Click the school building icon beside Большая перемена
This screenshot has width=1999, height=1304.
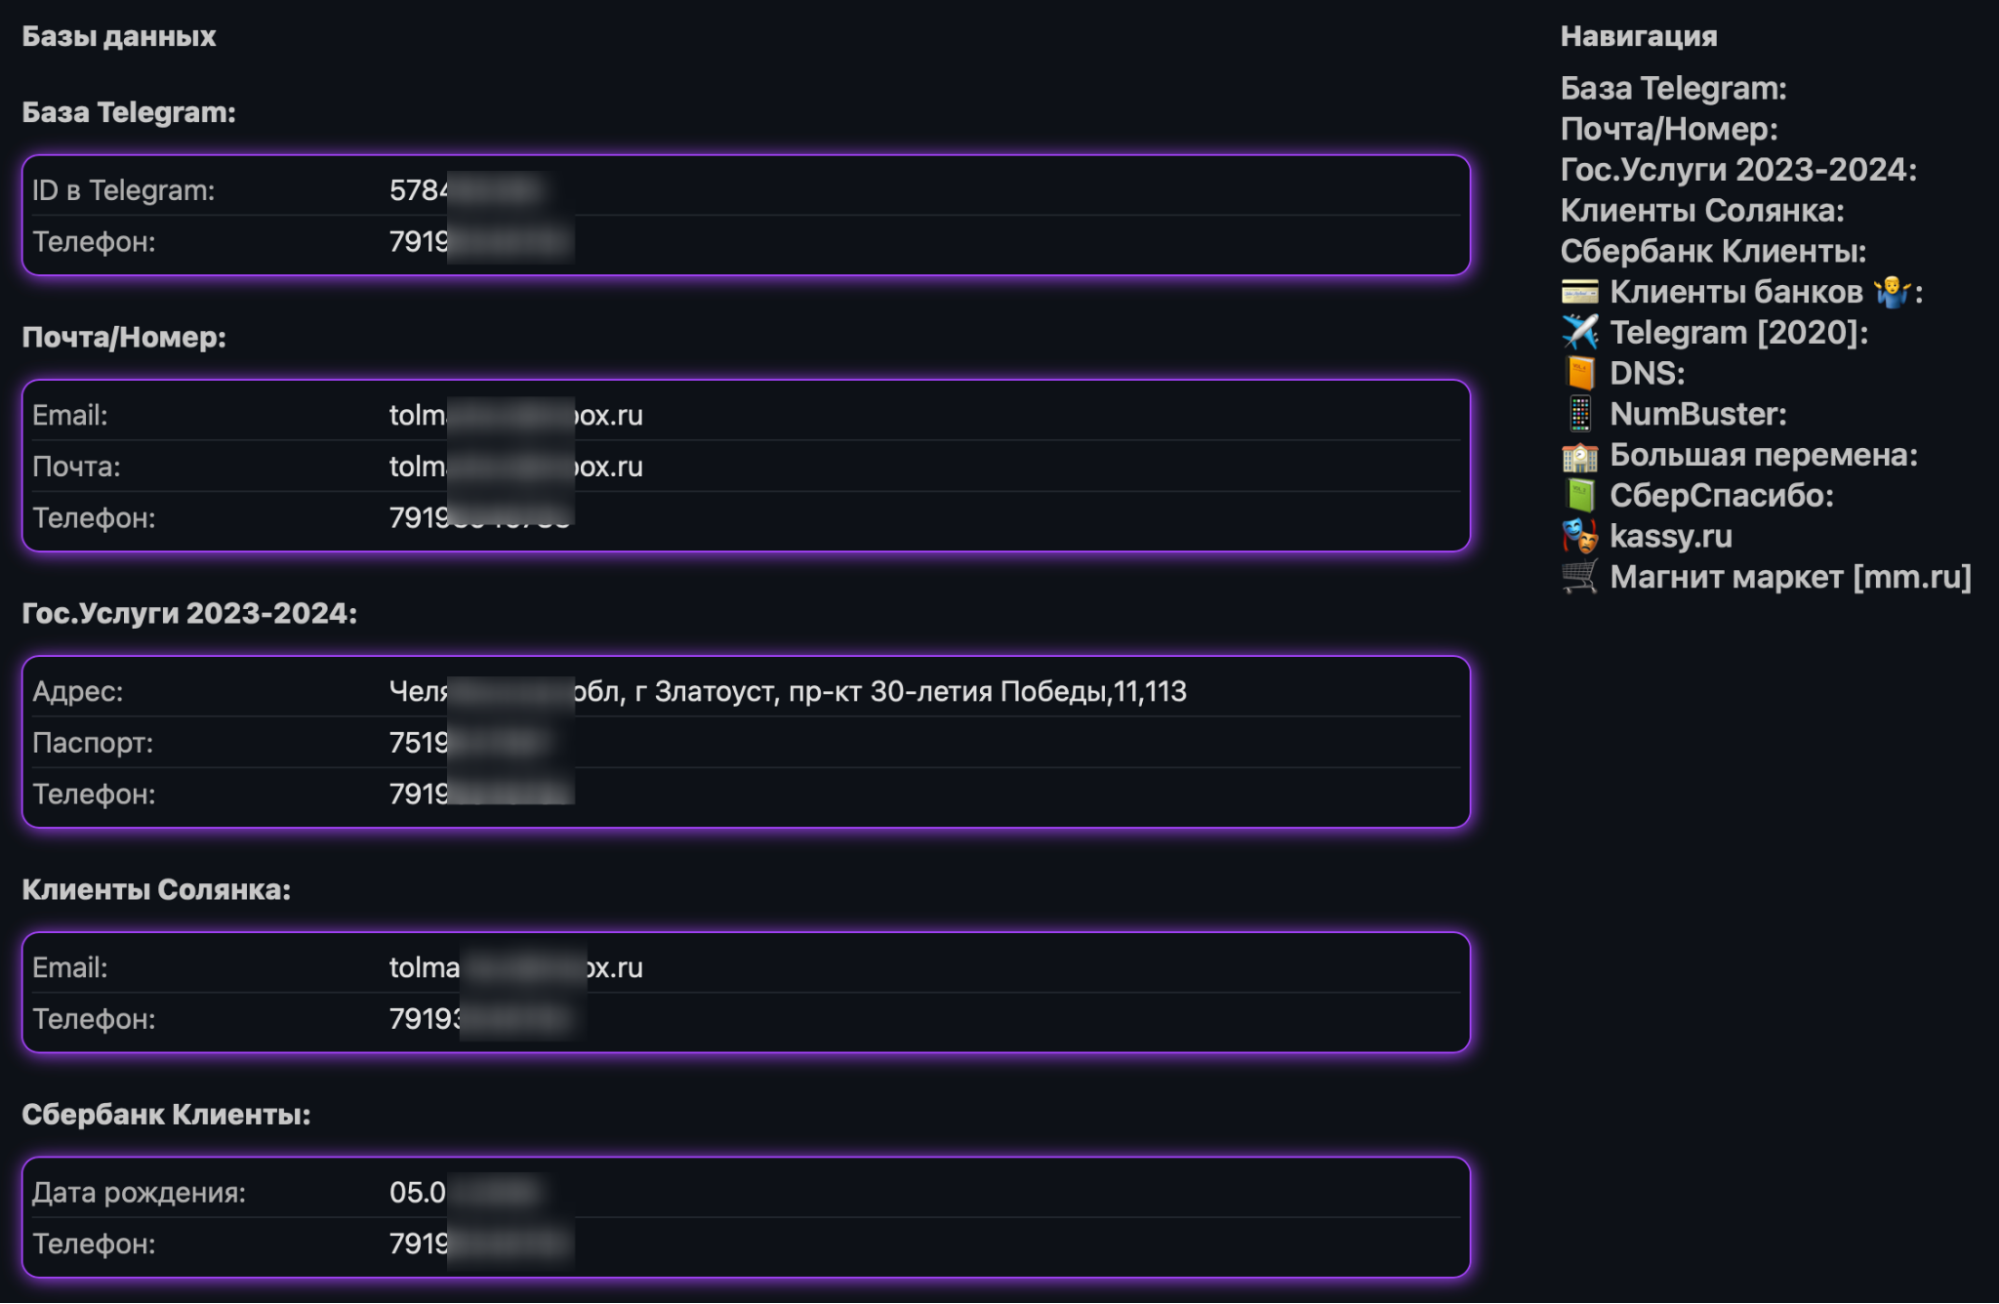click(1580, 456)
